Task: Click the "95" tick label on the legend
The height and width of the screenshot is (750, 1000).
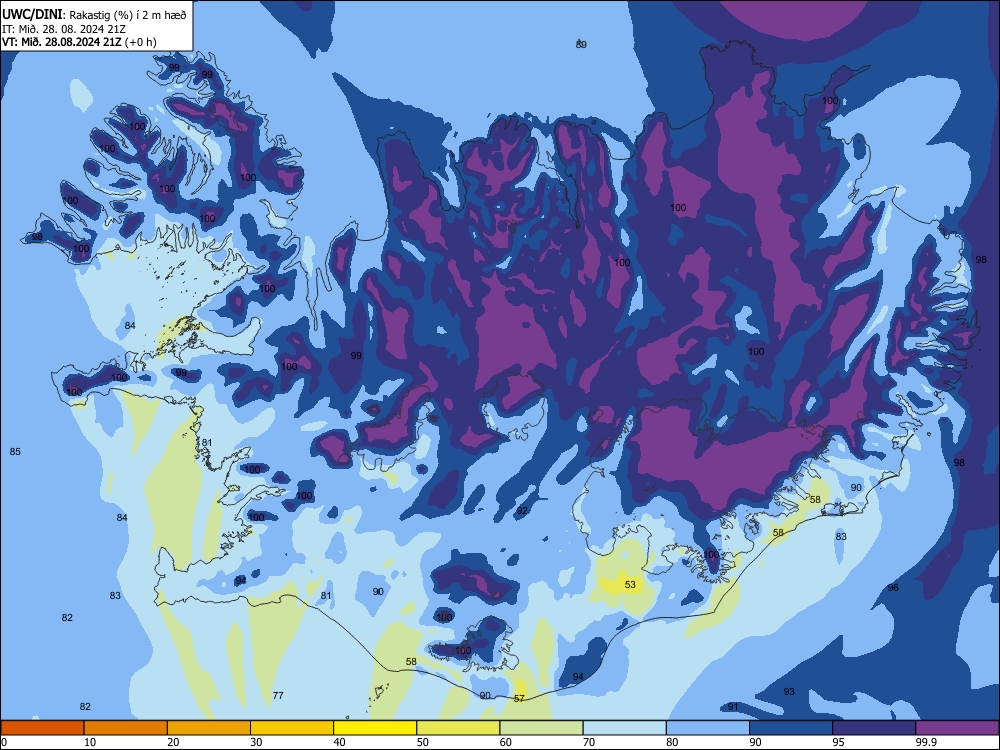Action: click(839, 742)
